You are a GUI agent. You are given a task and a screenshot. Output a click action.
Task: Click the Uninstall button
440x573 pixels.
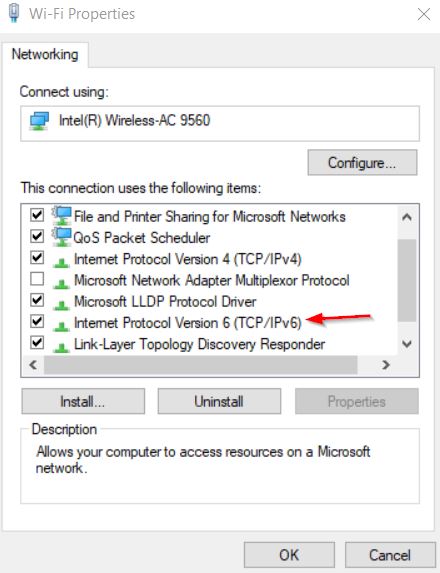[x=219, y=402]
